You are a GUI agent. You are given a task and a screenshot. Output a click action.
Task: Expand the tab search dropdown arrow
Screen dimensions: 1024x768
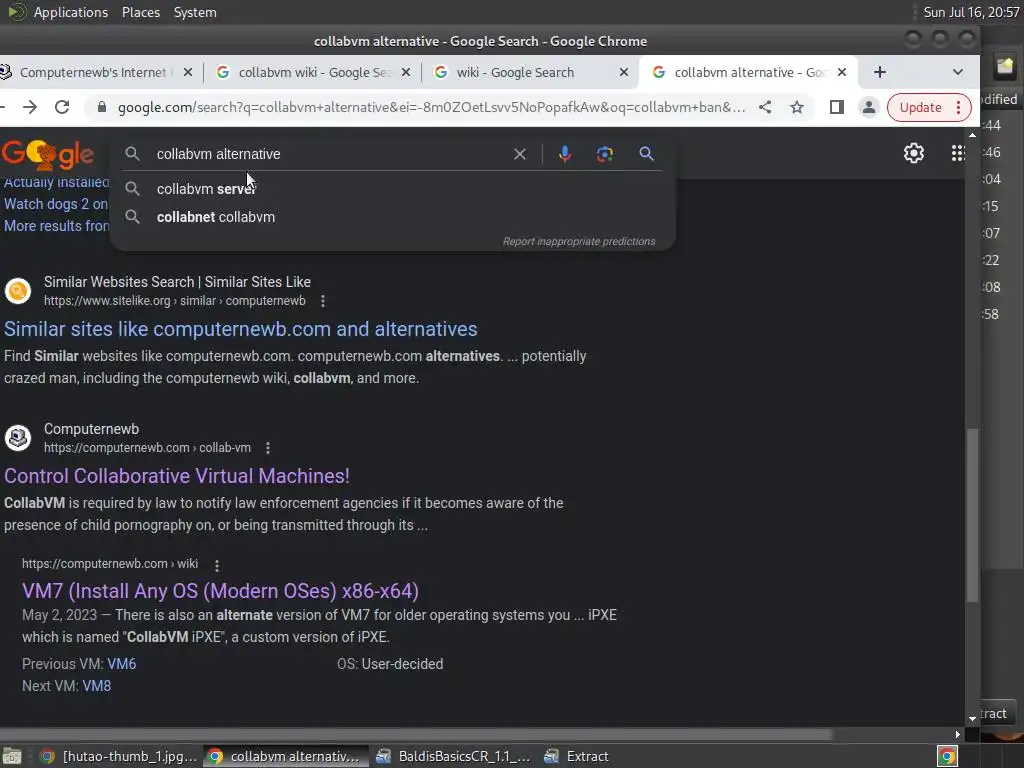(x=957, y=72)
